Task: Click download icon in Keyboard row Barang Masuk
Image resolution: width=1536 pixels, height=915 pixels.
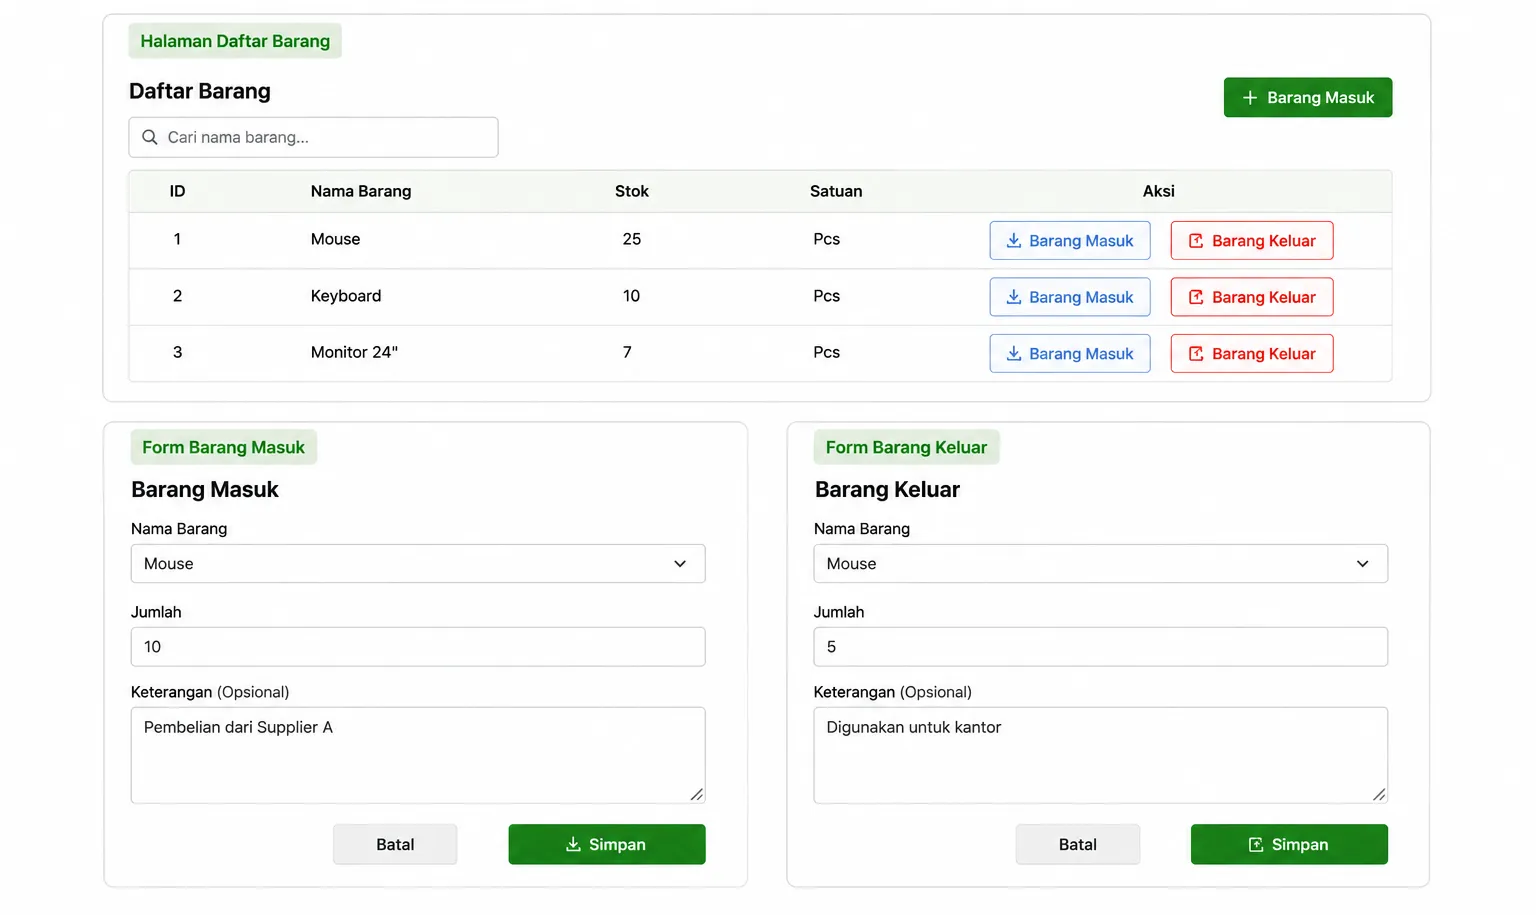Action: [1014, 297]
